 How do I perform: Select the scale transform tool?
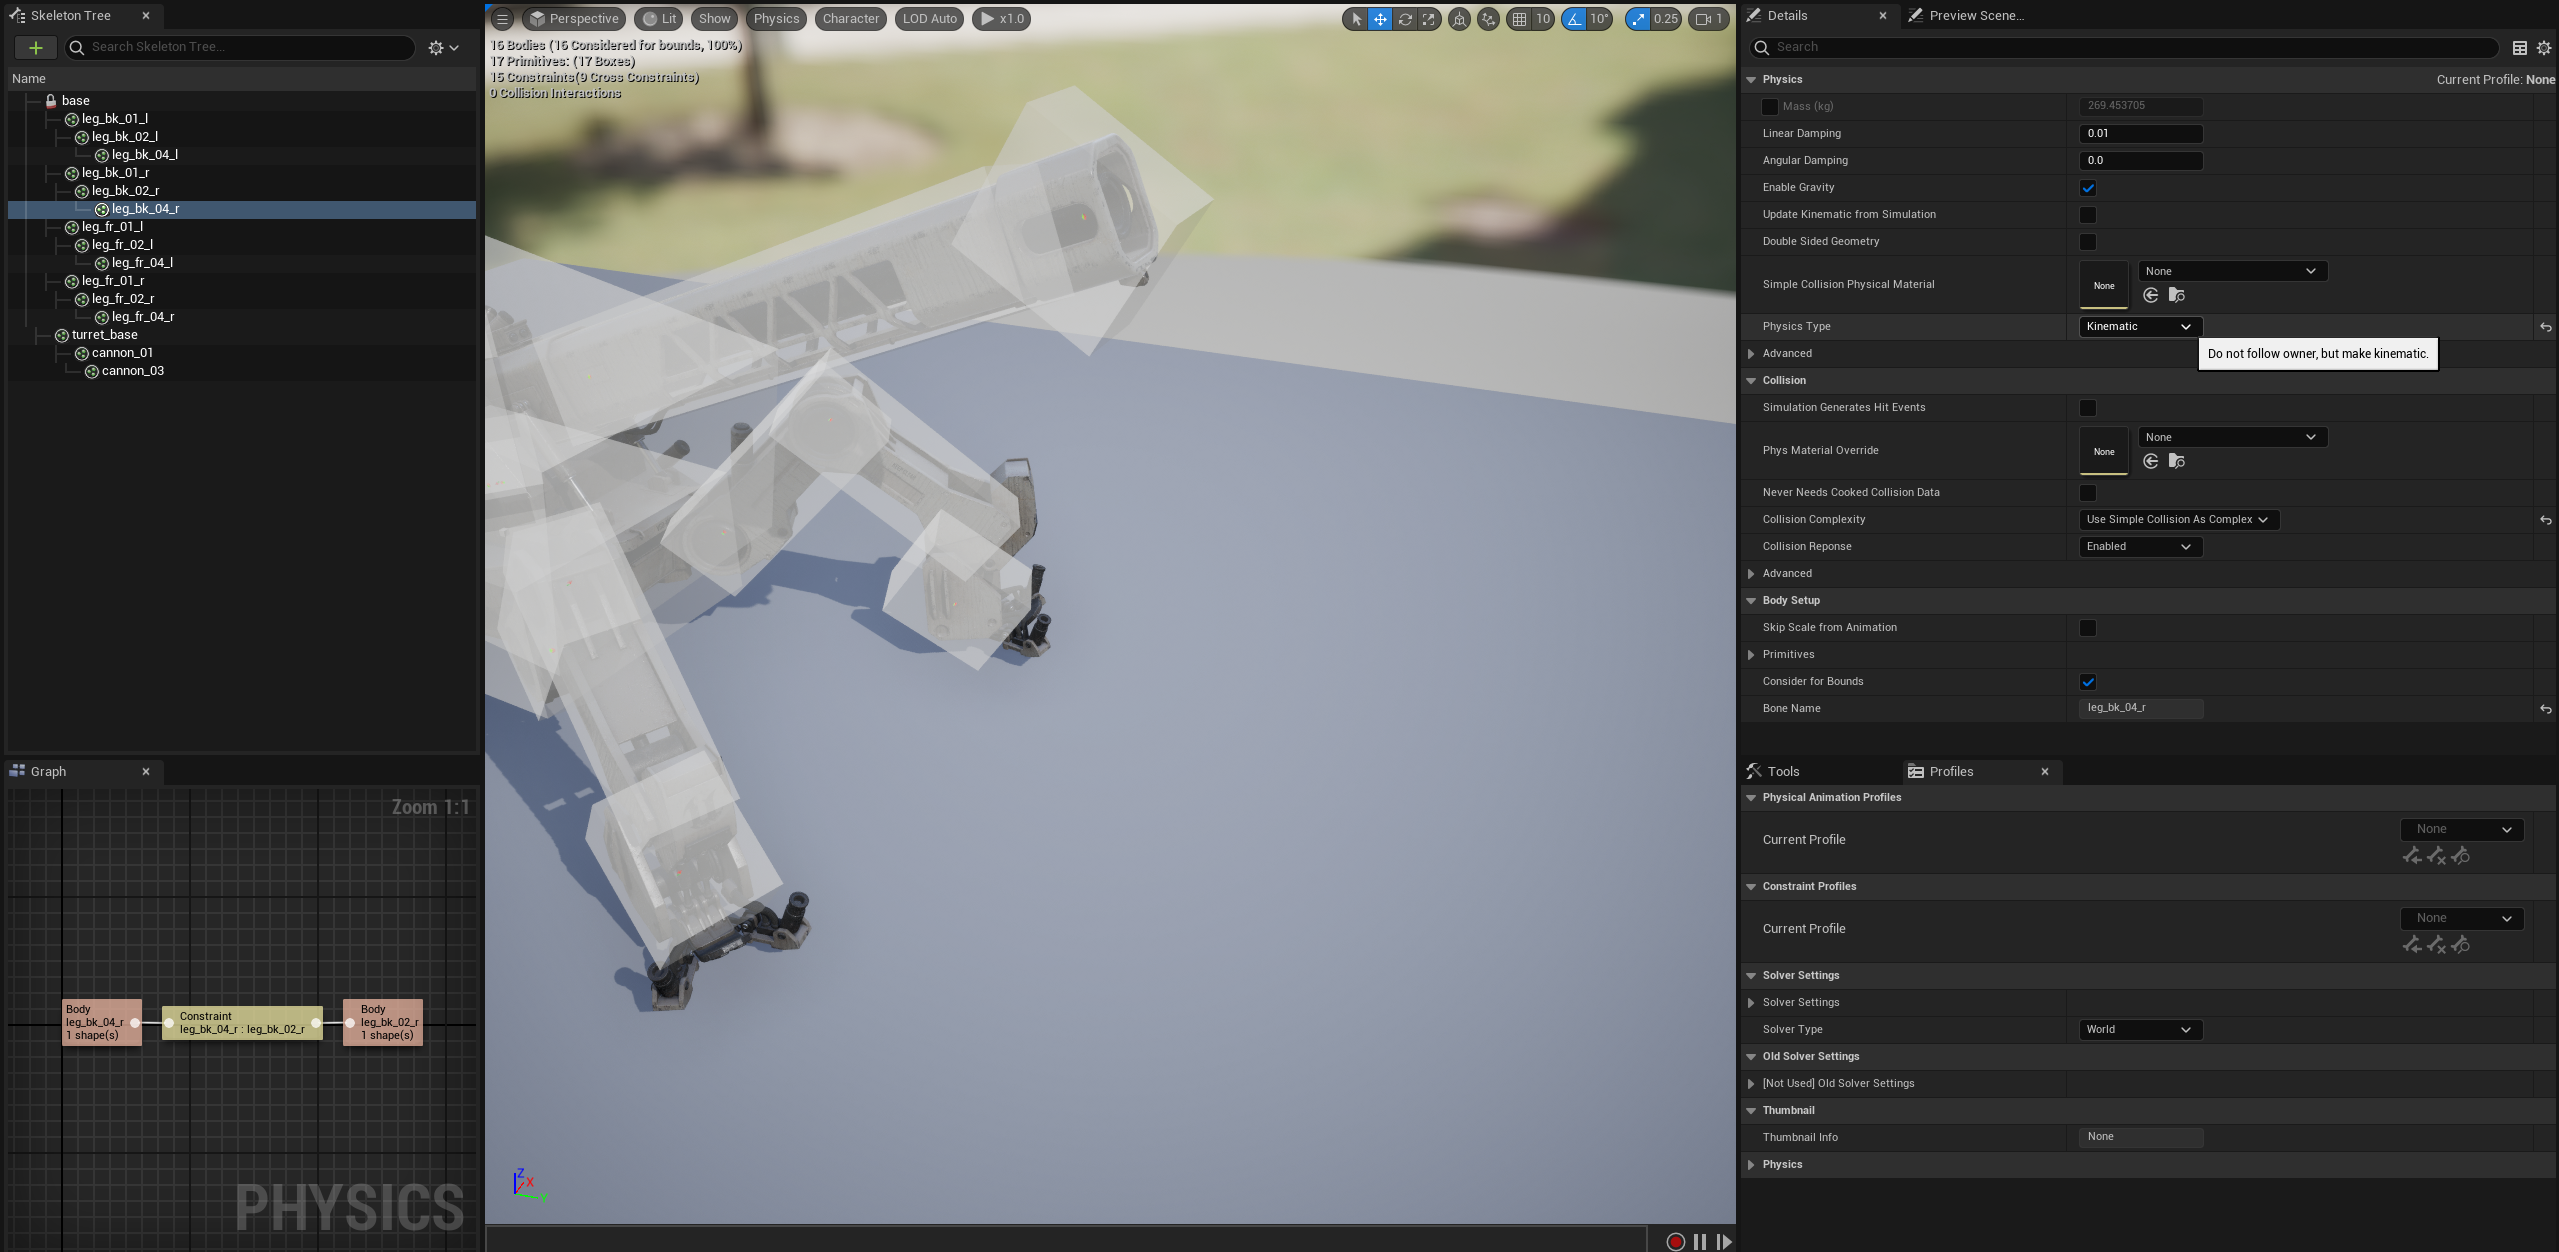point(1429,19)
